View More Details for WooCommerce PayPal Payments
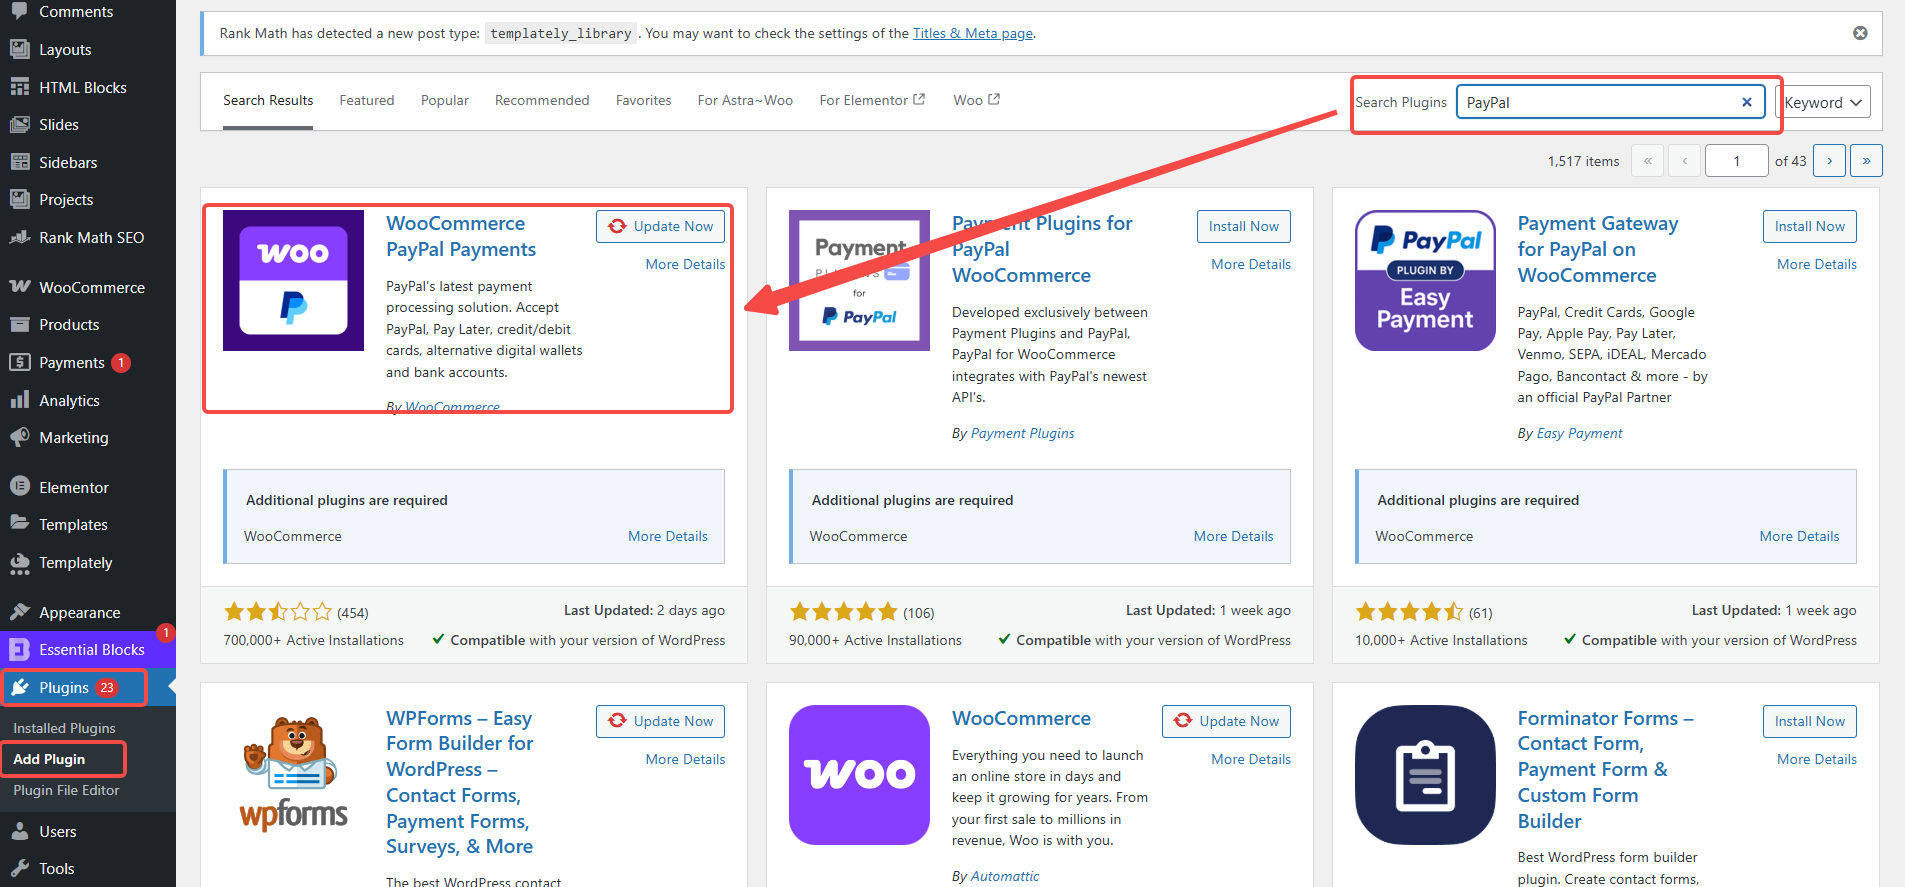 pos(685,264)
